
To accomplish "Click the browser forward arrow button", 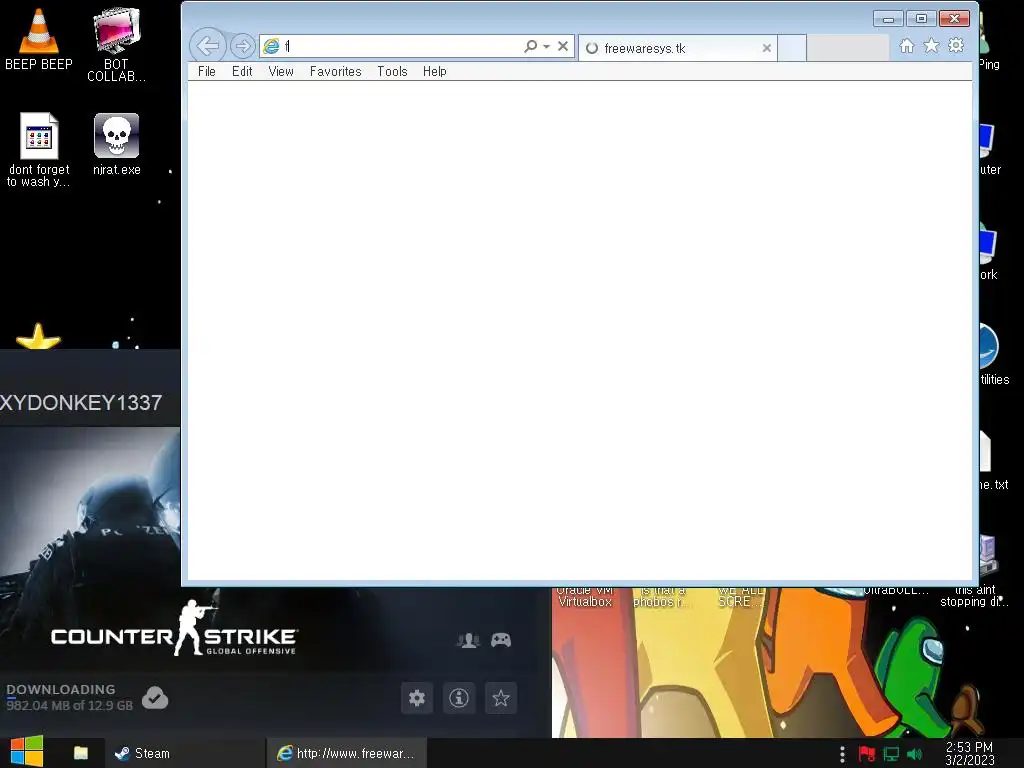I will pyautogui.click(x=242, y=46).
